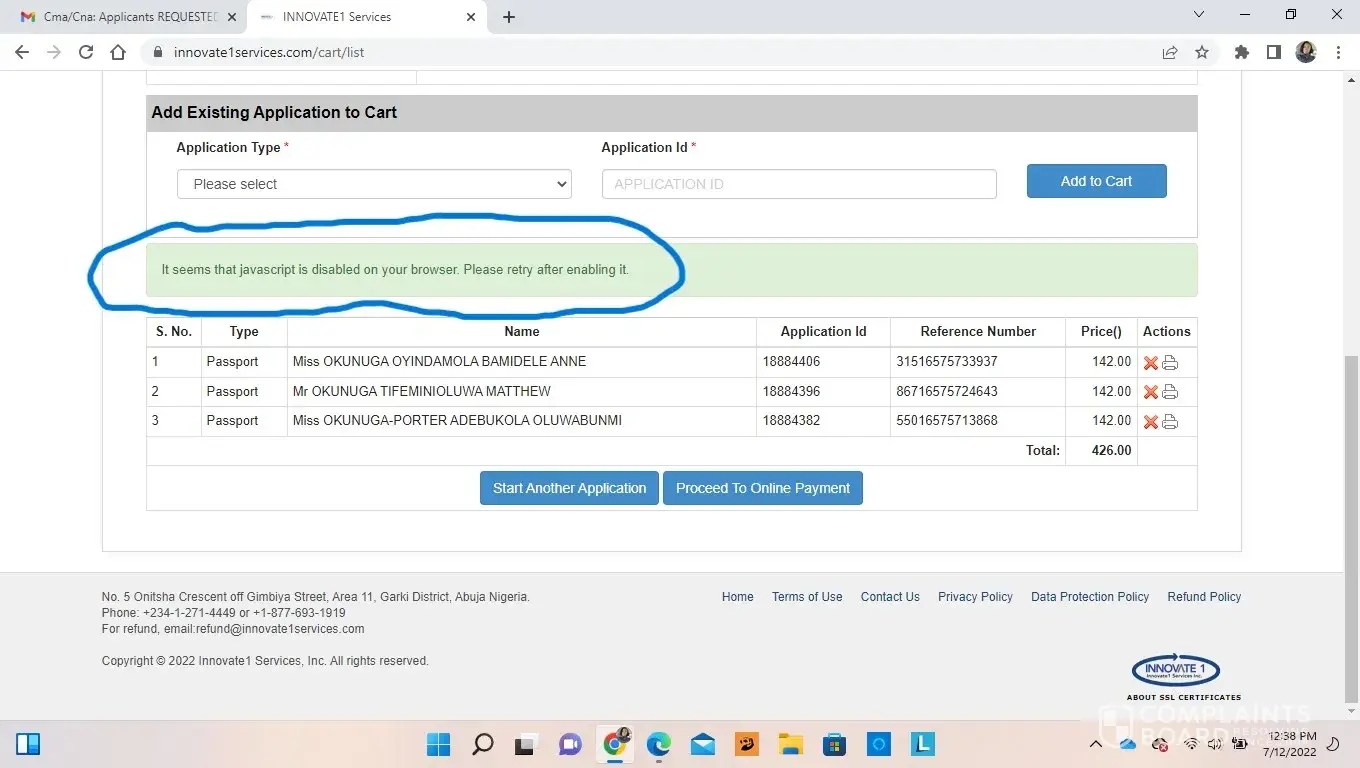Image resolution: width=1360 pixels, height=768 pixels.
Task: Open the Chrome extensions puzzle icon
Action: pyautogui.click(x=1242, y=52)
